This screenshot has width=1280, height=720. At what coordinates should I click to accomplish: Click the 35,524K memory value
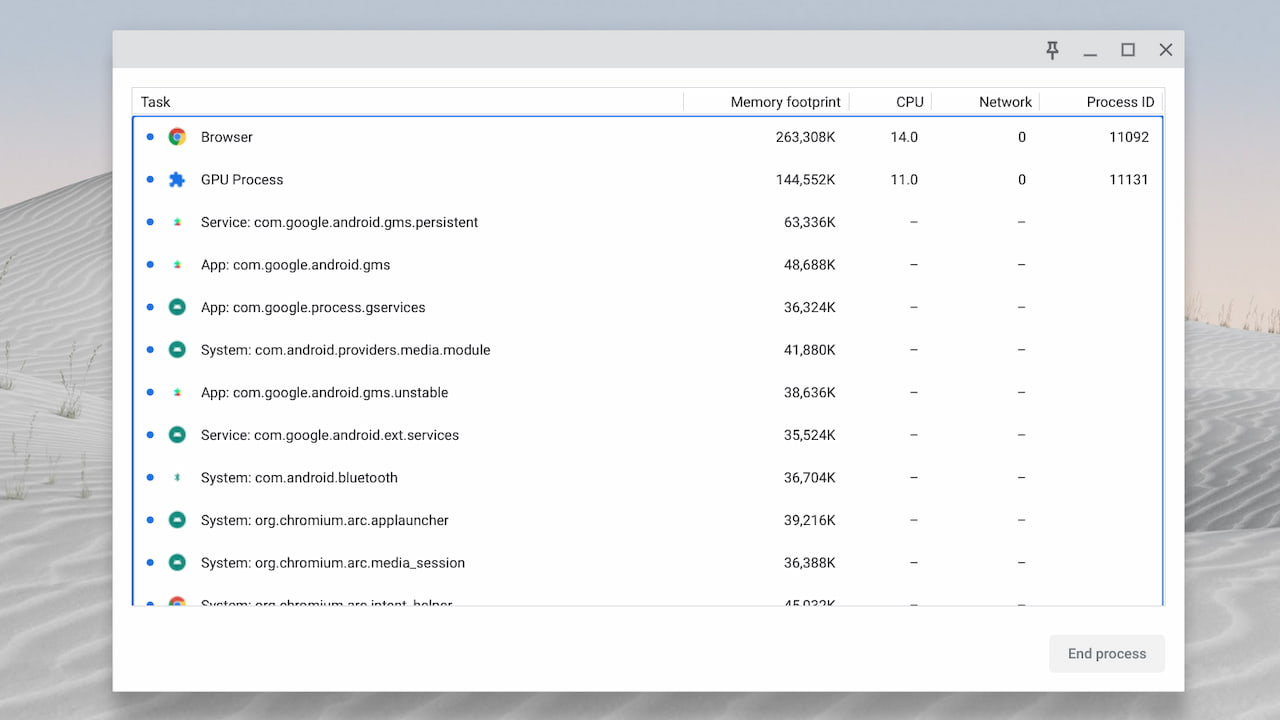tap(809, 435)
